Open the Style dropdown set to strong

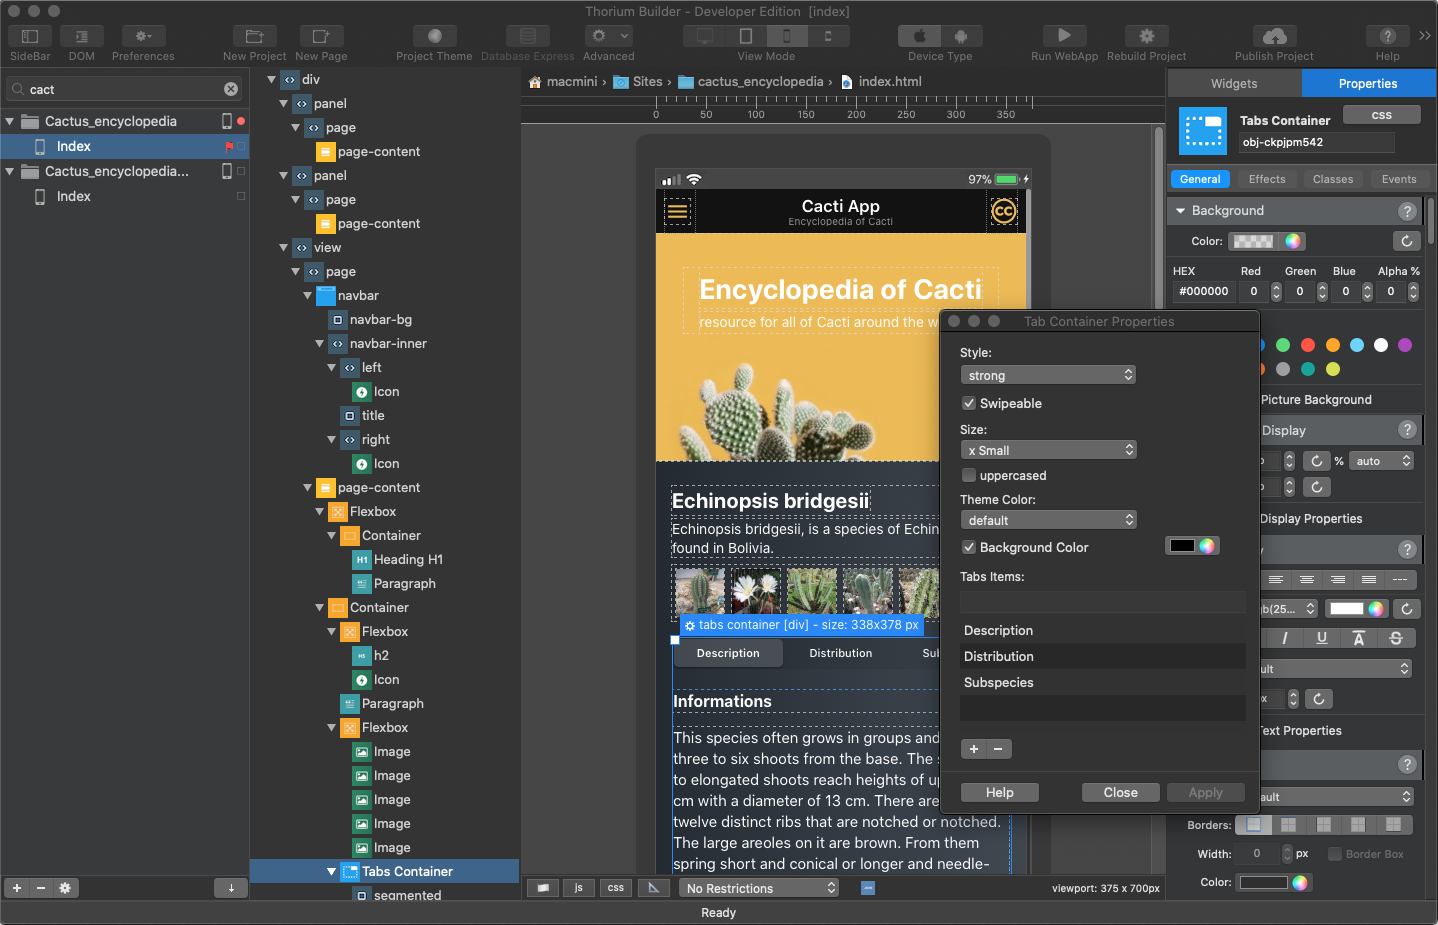click(1048, 375)
